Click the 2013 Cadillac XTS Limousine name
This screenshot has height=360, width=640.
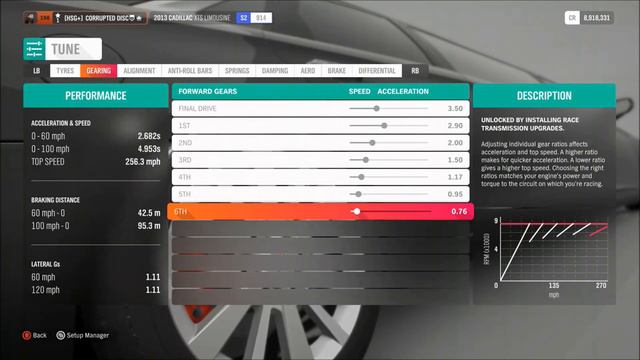192,18
